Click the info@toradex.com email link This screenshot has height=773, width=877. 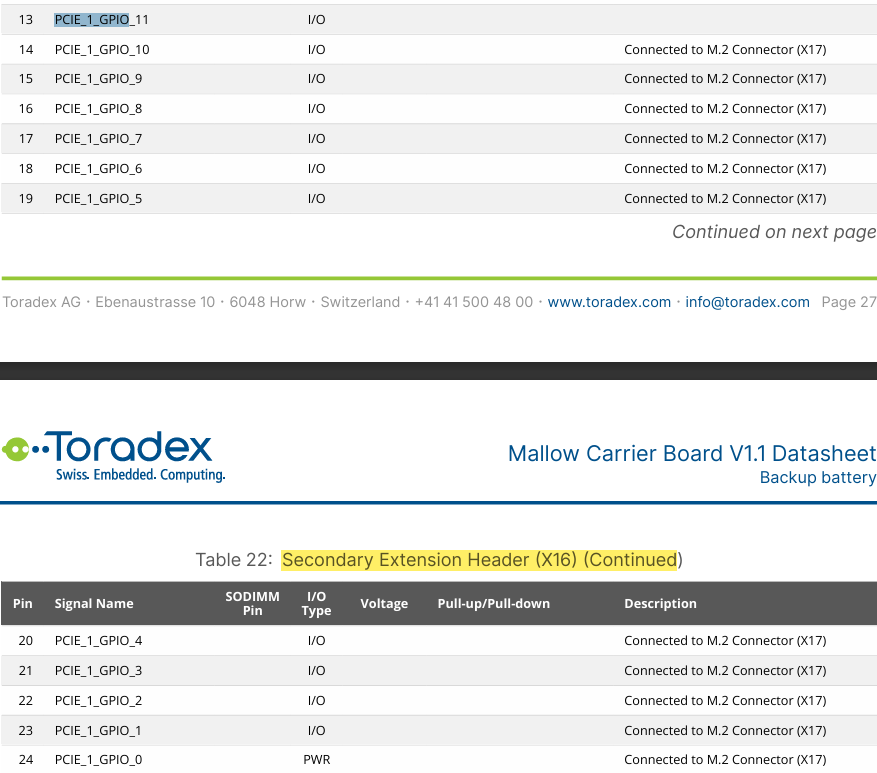[747, 302]
